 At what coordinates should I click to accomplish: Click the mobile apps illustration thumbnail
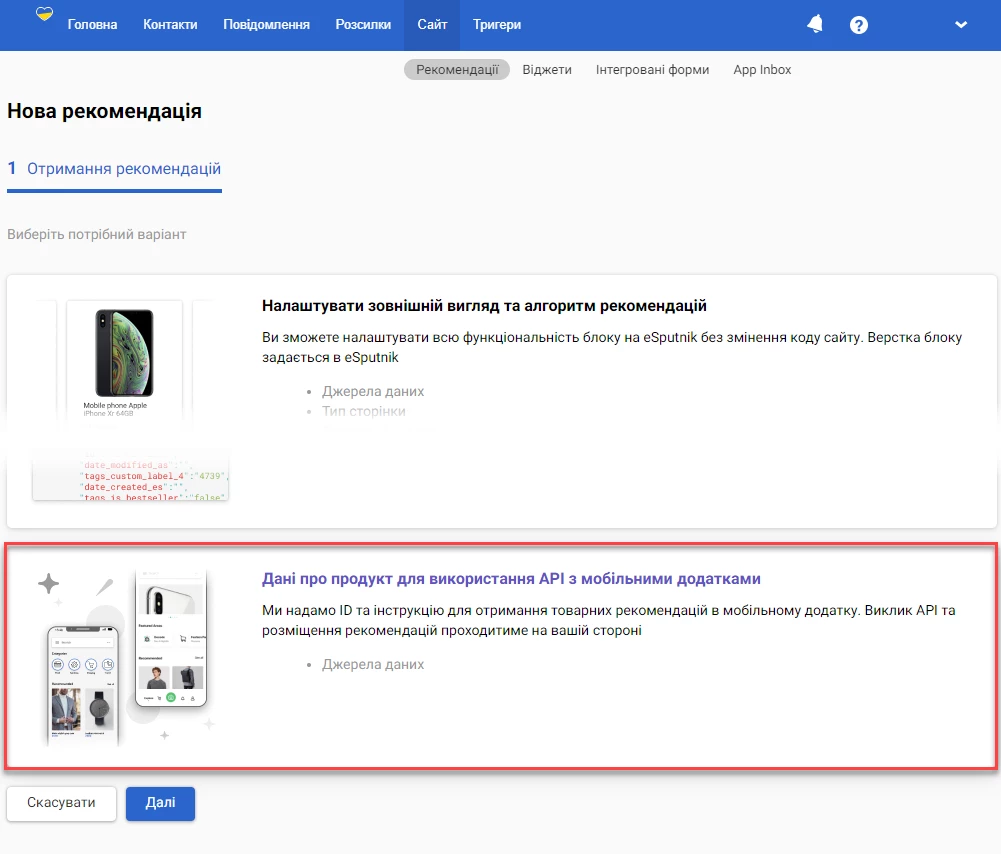coord(126,657)
